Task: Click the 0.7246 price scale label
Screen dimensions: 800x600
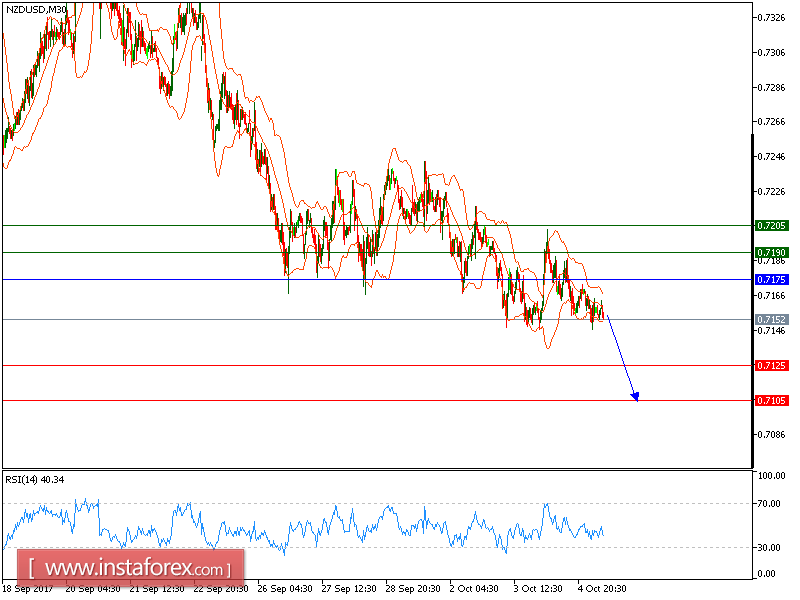Action: [x=771, y=157]
